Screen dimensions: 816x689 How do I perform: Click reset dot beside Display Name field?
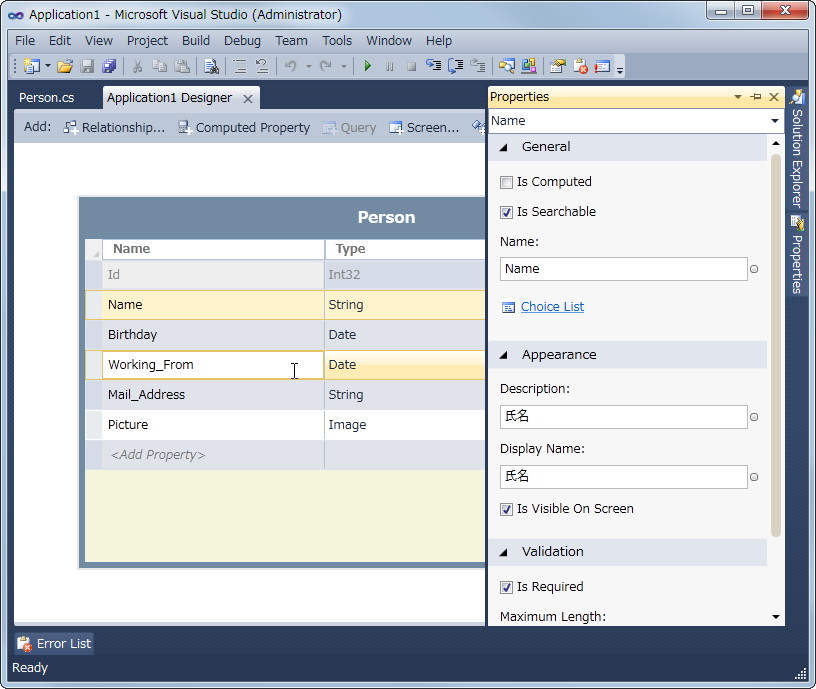coord(754,477)
